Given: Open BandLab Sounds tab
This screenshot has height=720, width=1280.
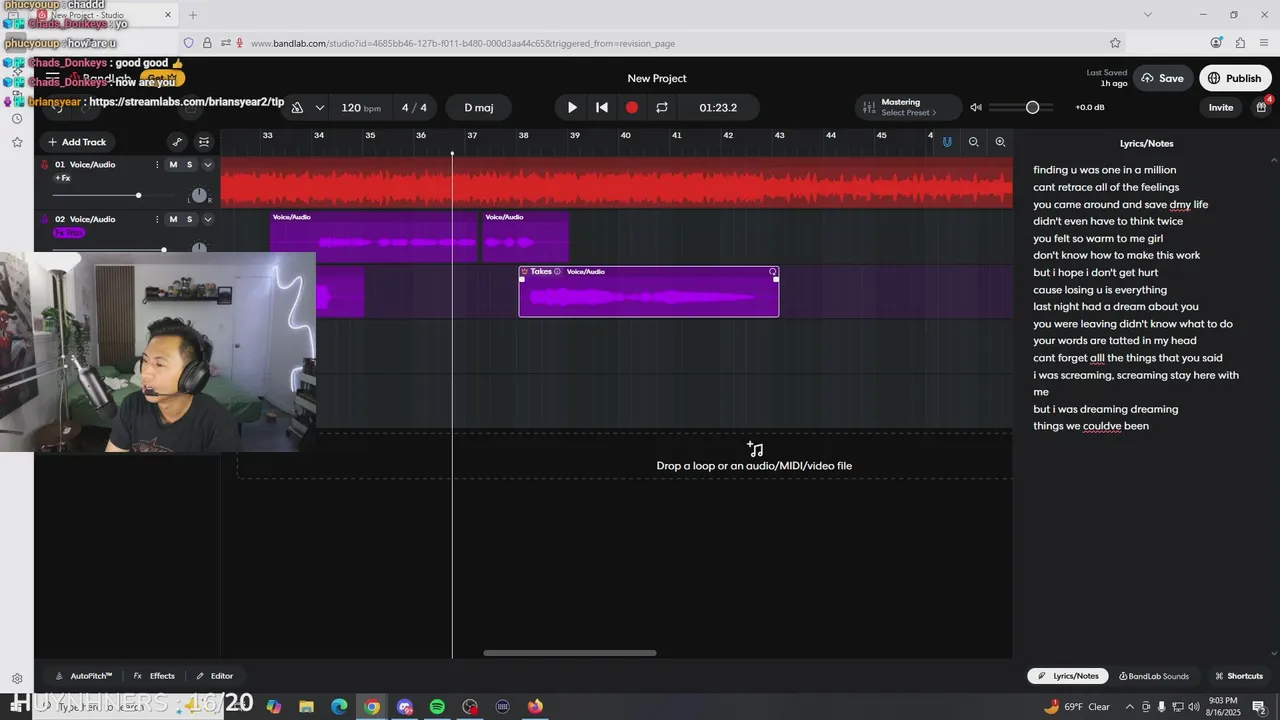Looking at the screenshot, I should click(1154, 676).
